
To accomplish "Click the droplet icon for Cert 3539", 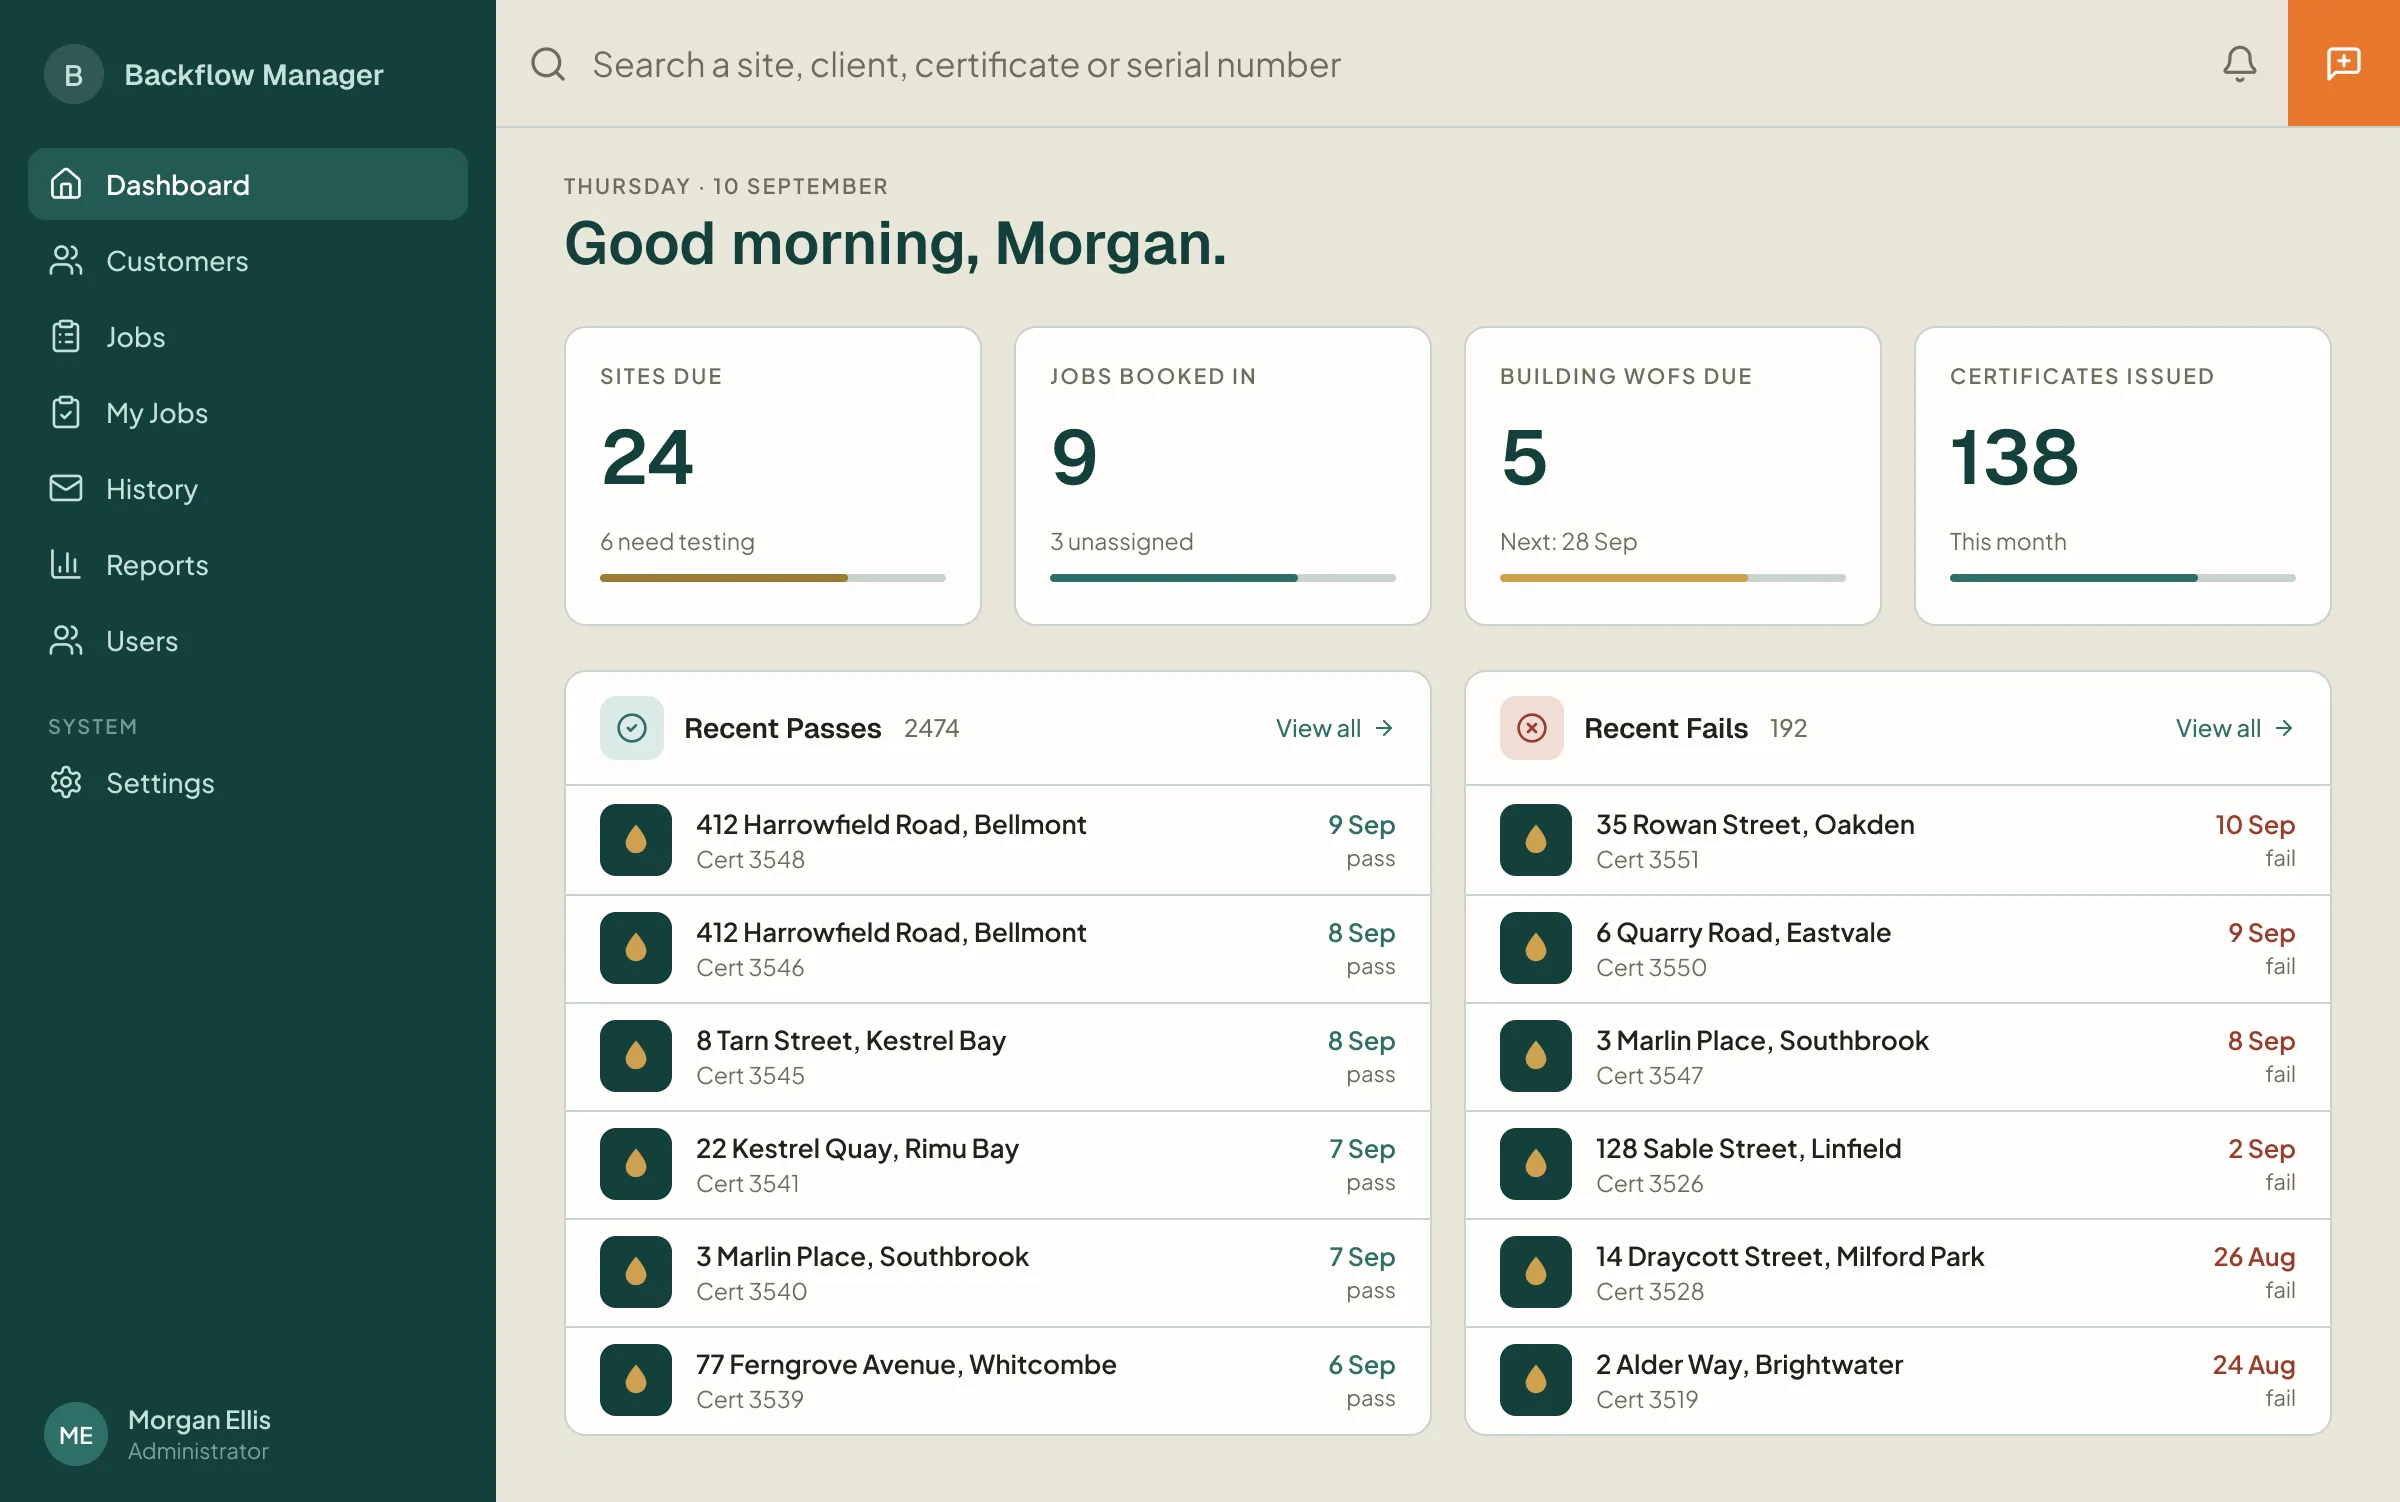I will point(636,1380).
